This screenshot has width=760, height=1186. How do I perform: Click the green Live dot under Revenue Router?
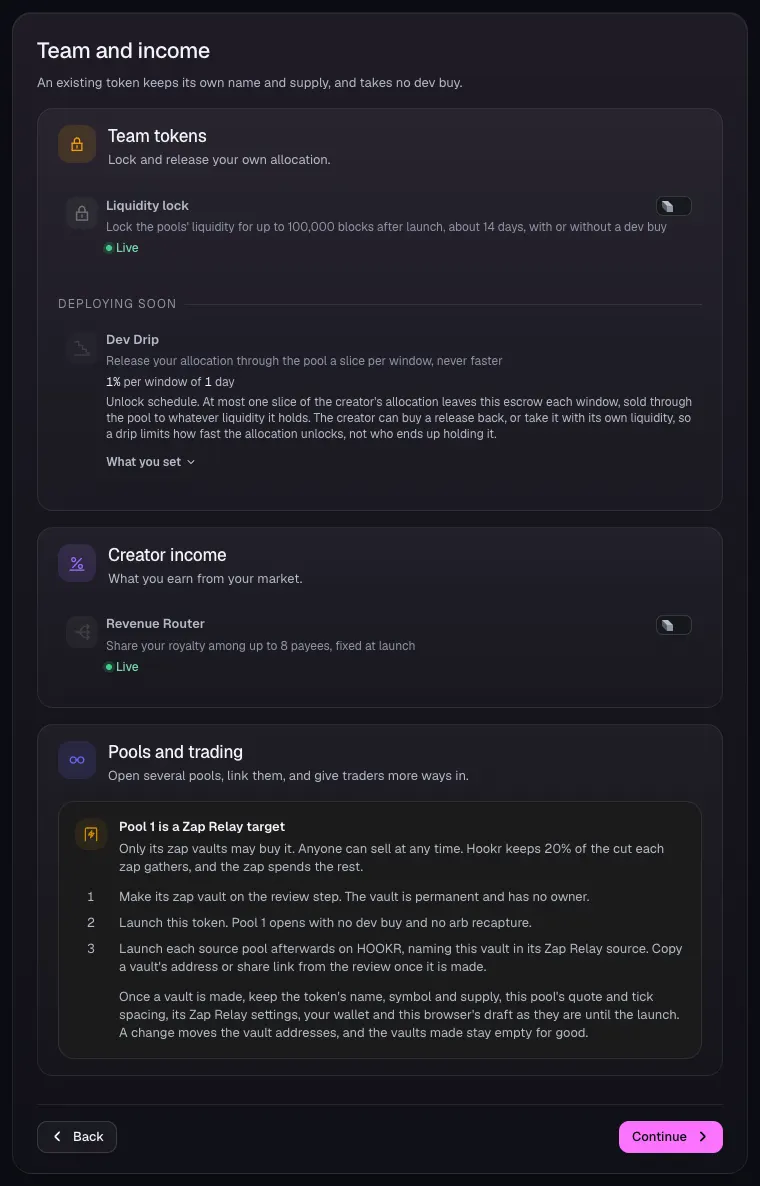click(109, 667)
